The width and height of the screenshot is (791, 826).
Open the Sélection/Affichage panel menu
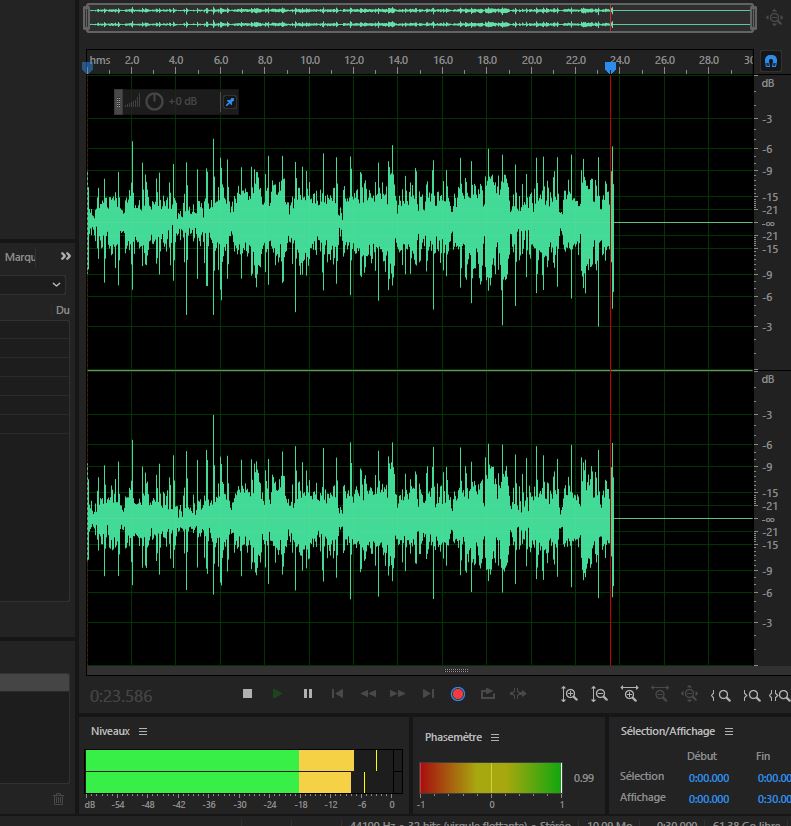(729, 732)
